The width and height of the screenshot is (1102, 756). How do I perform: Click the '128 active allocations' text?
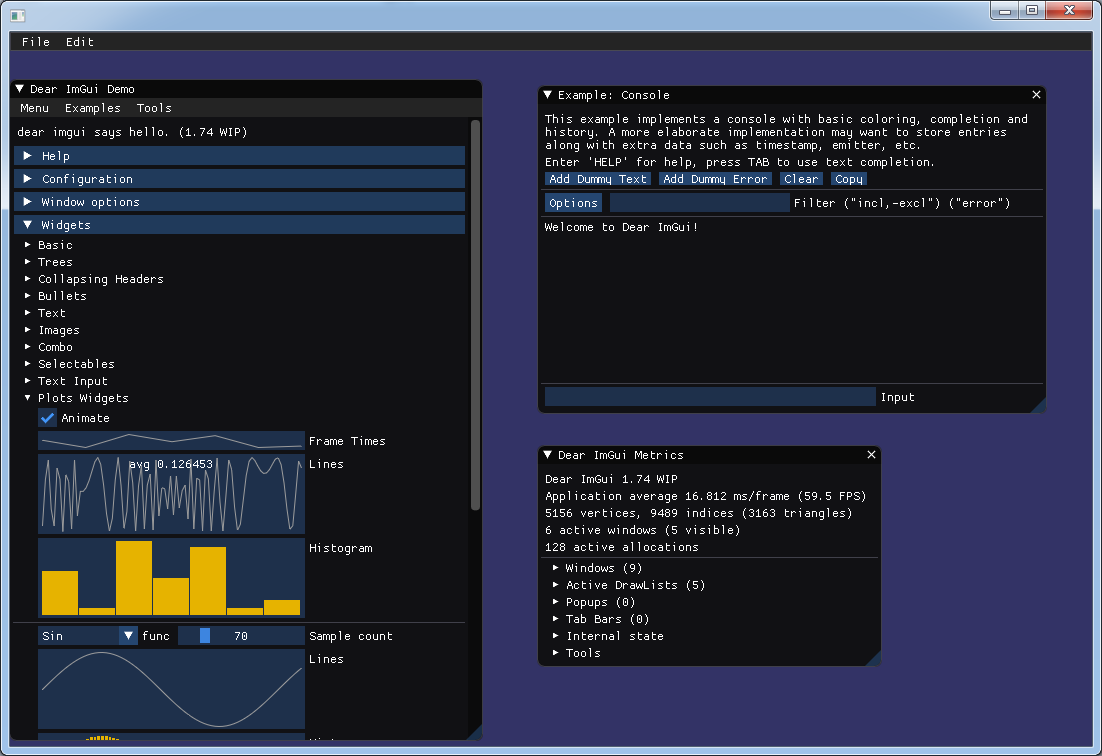(622, 547)
